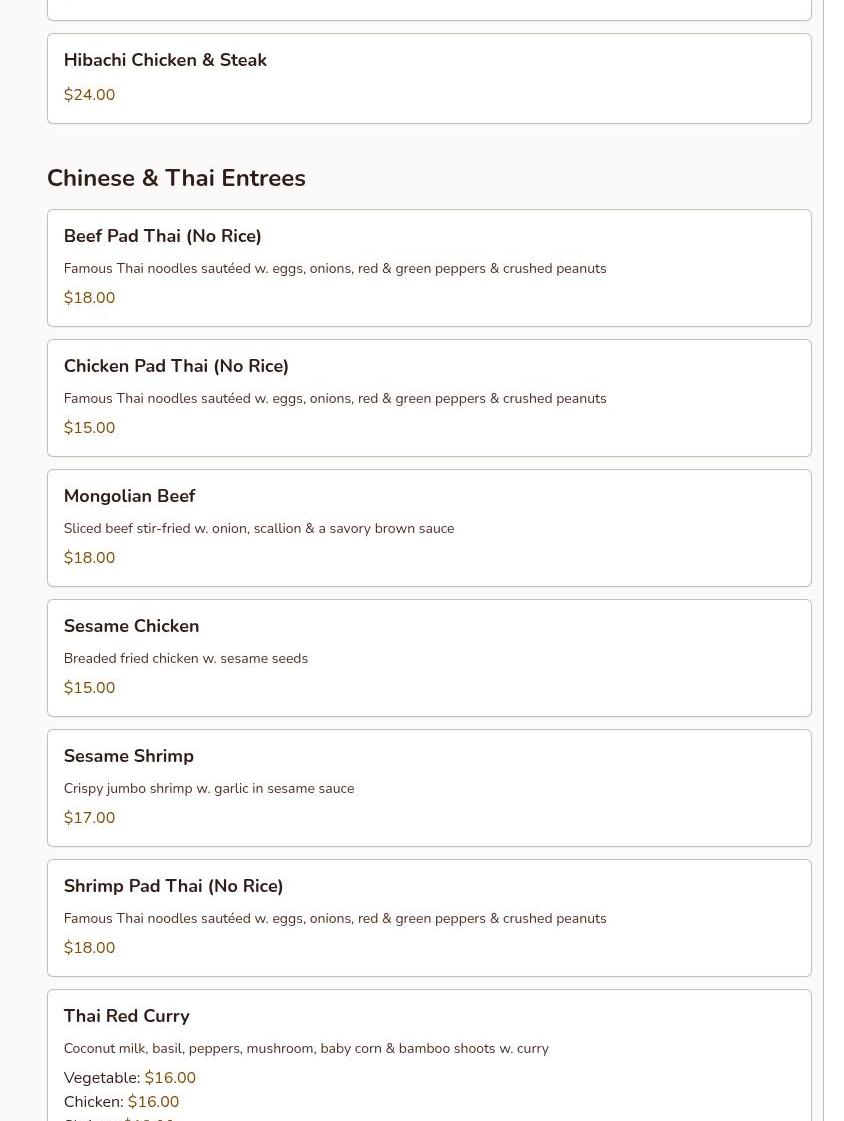Click the $18.00 price under Mongolian Beef
This screenshot has height=1121, width=844.
[89, 558]
